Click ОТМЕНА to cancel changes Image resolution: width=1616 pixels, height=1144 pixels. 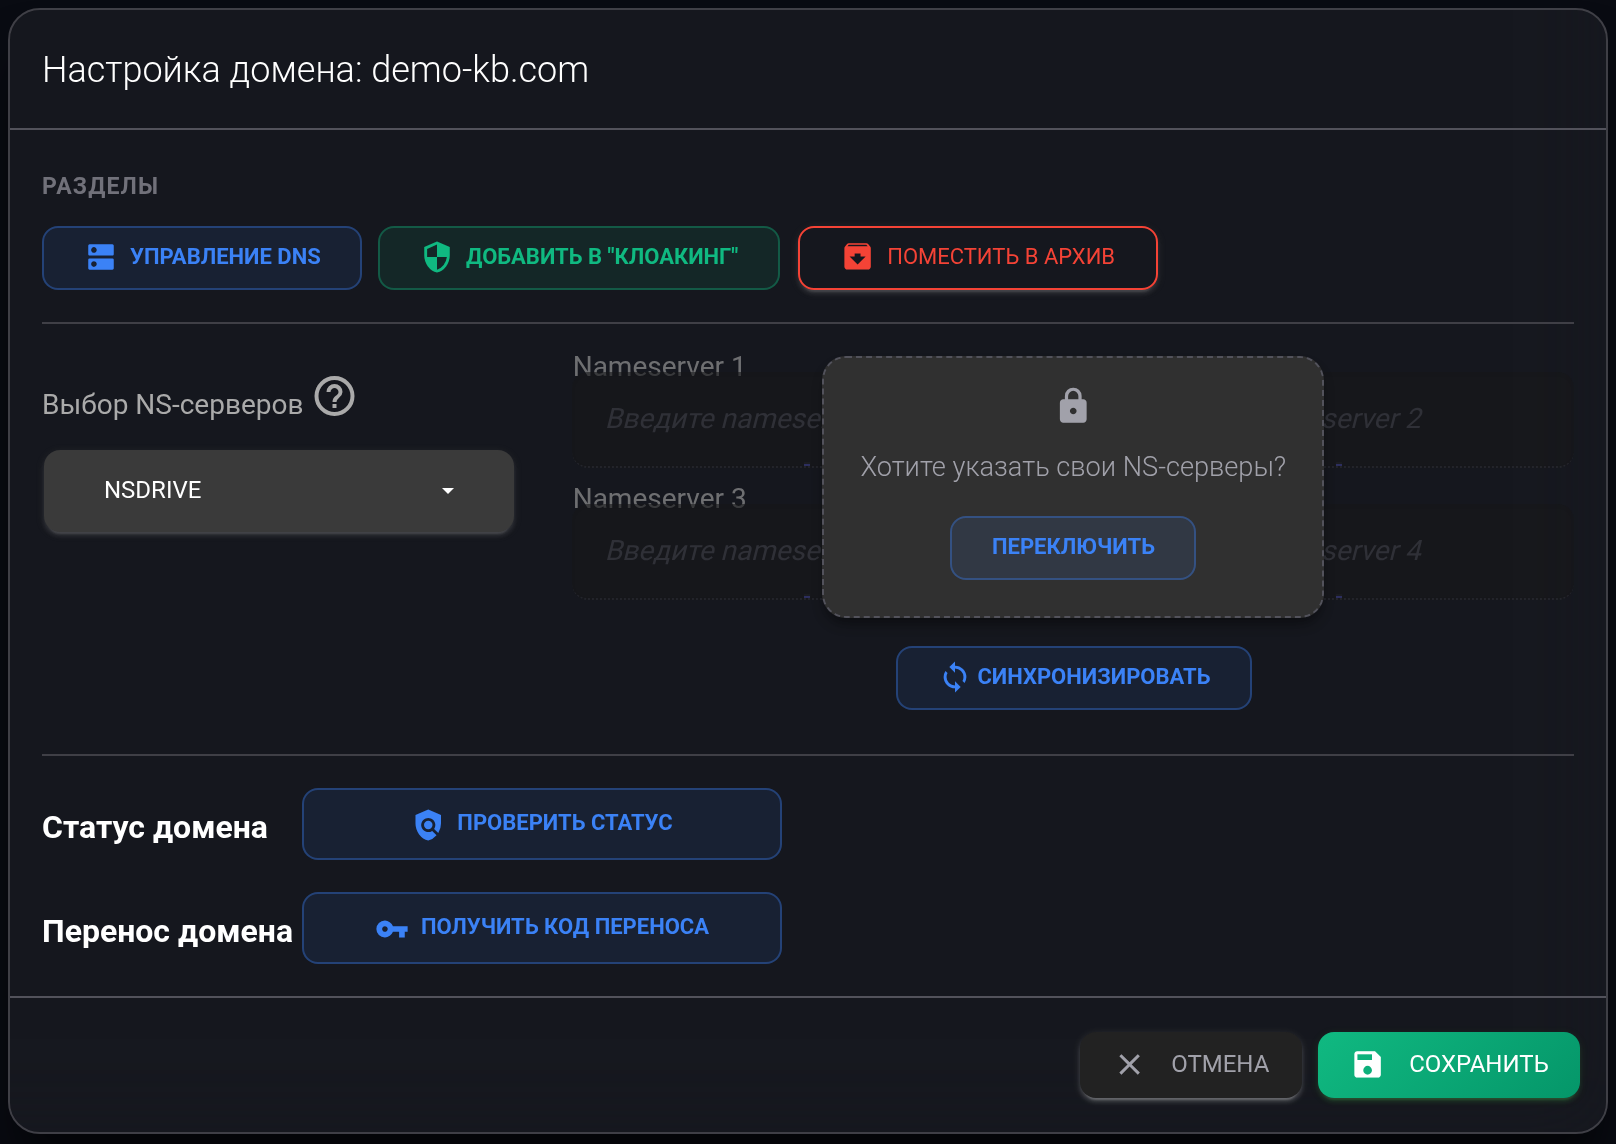1190,1064
